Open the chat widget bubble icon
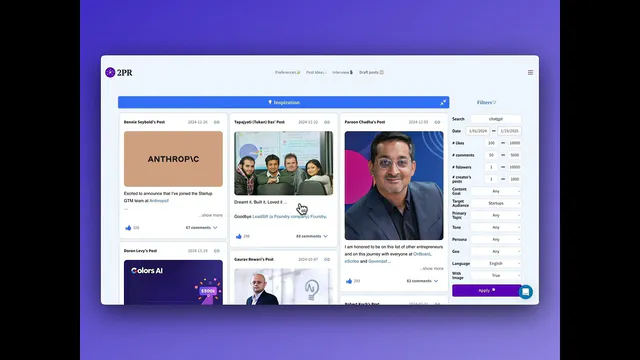Screen dimensions: 640x360 tap(526, 292)
